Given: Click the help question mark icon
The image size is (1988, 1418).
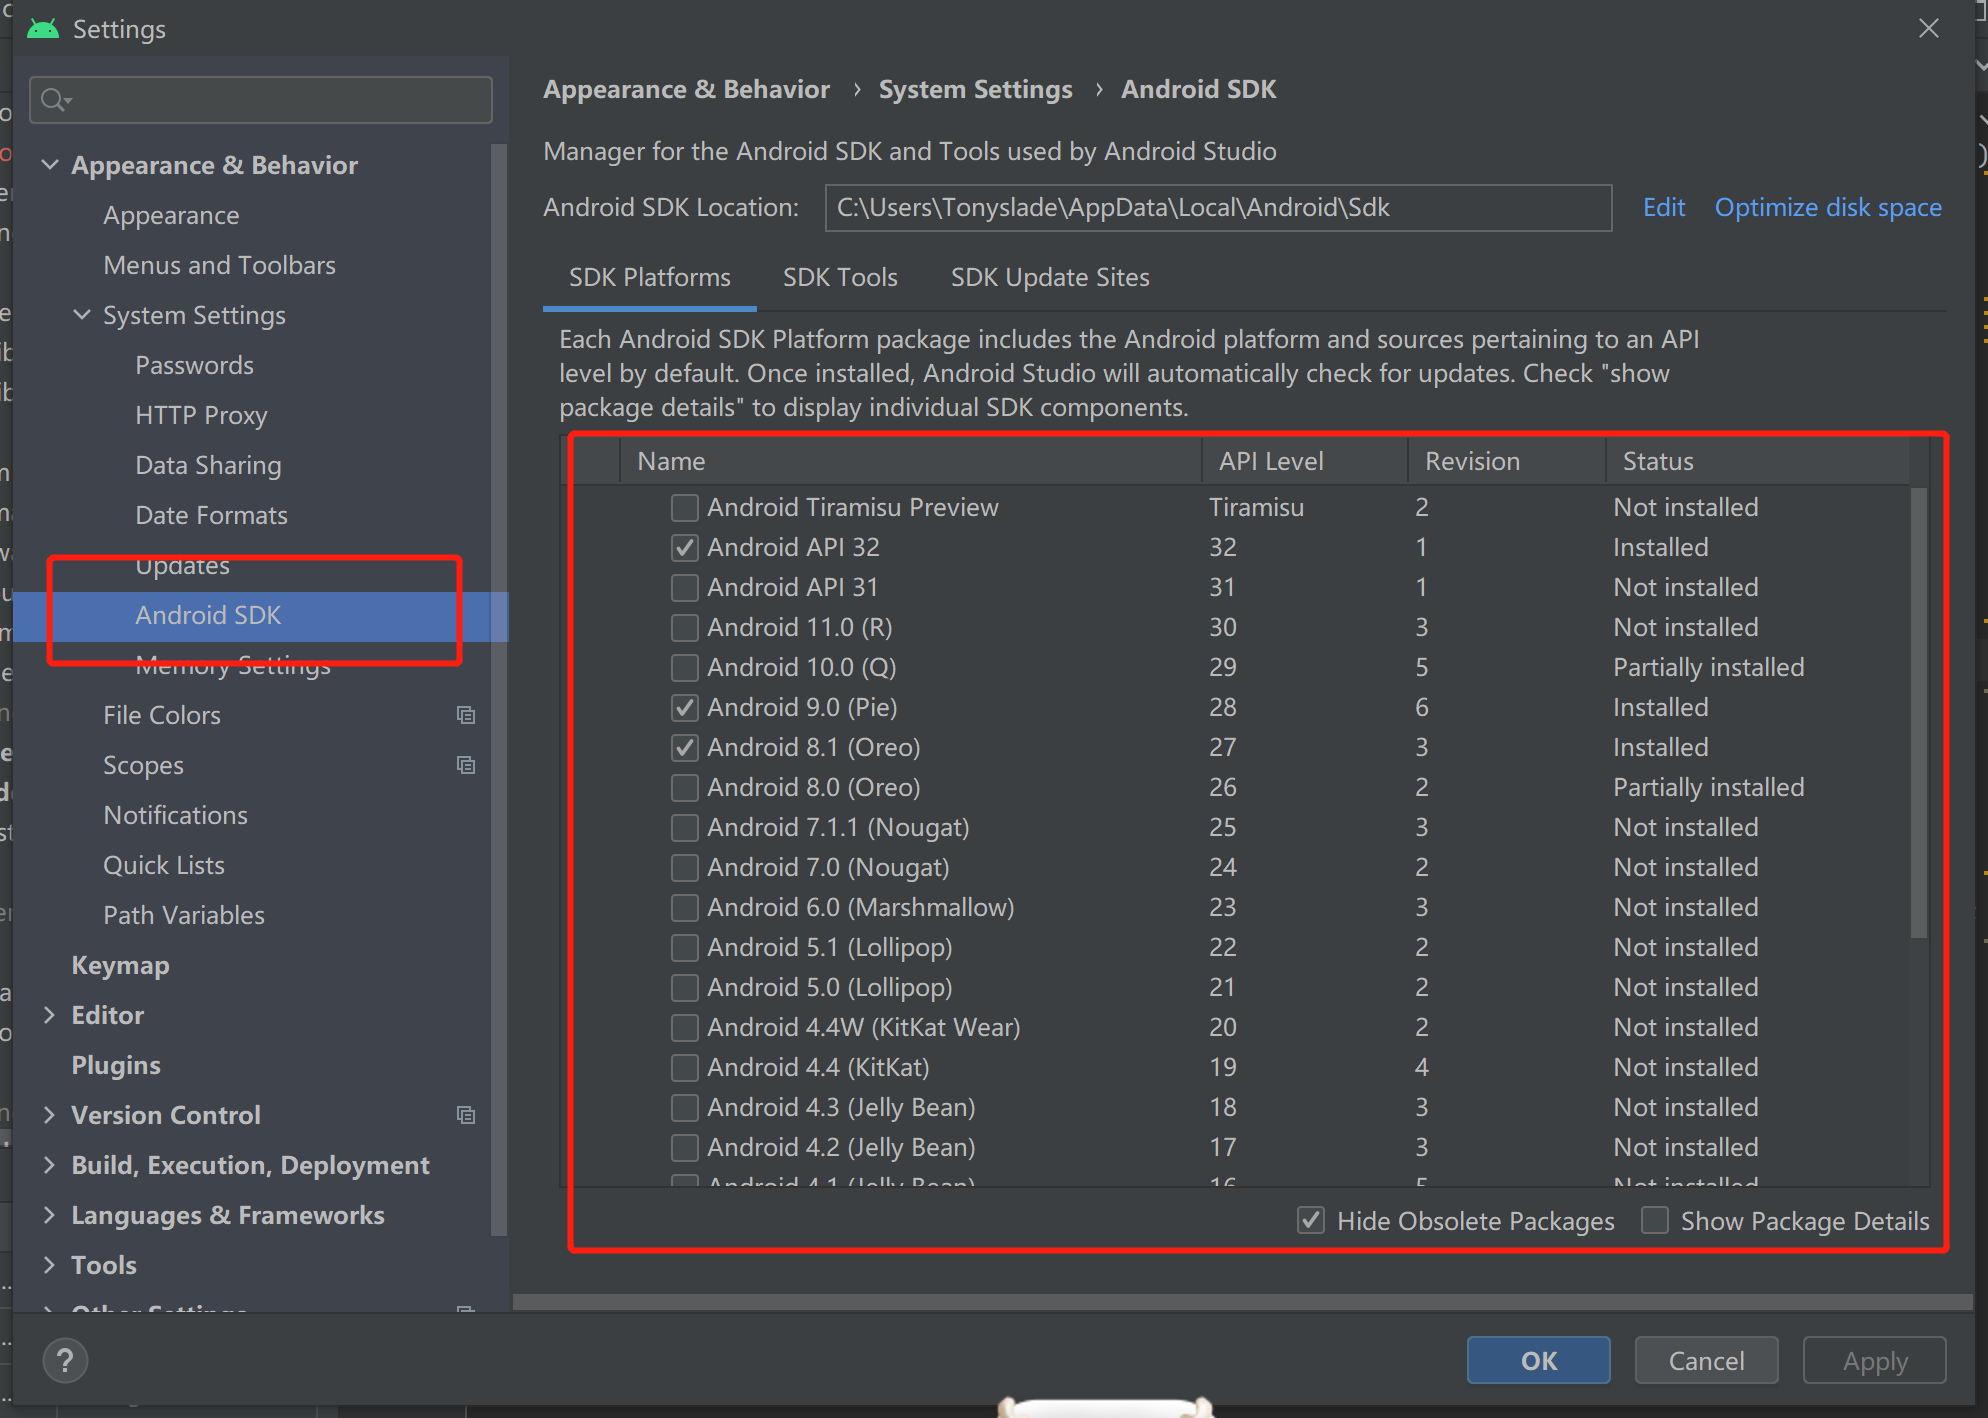Looking at the screenshot, I should pyautogui.click(x=65, y=1360).
